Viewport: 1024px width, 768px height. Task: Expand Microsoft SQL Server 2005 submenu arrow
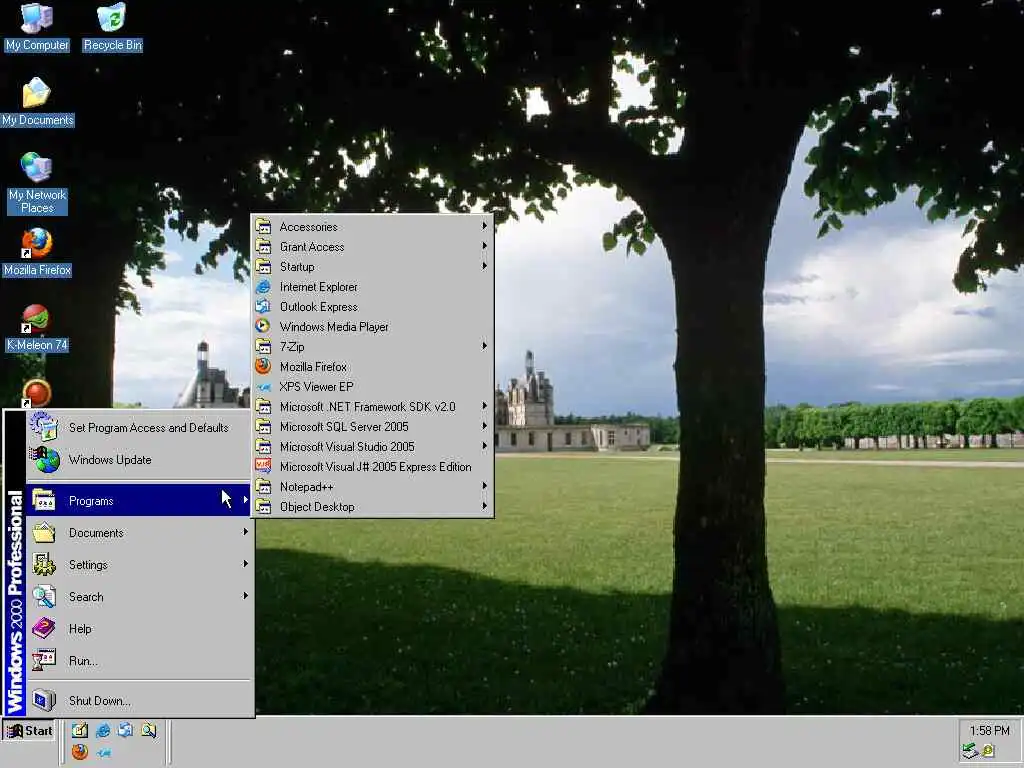point(485,426)
